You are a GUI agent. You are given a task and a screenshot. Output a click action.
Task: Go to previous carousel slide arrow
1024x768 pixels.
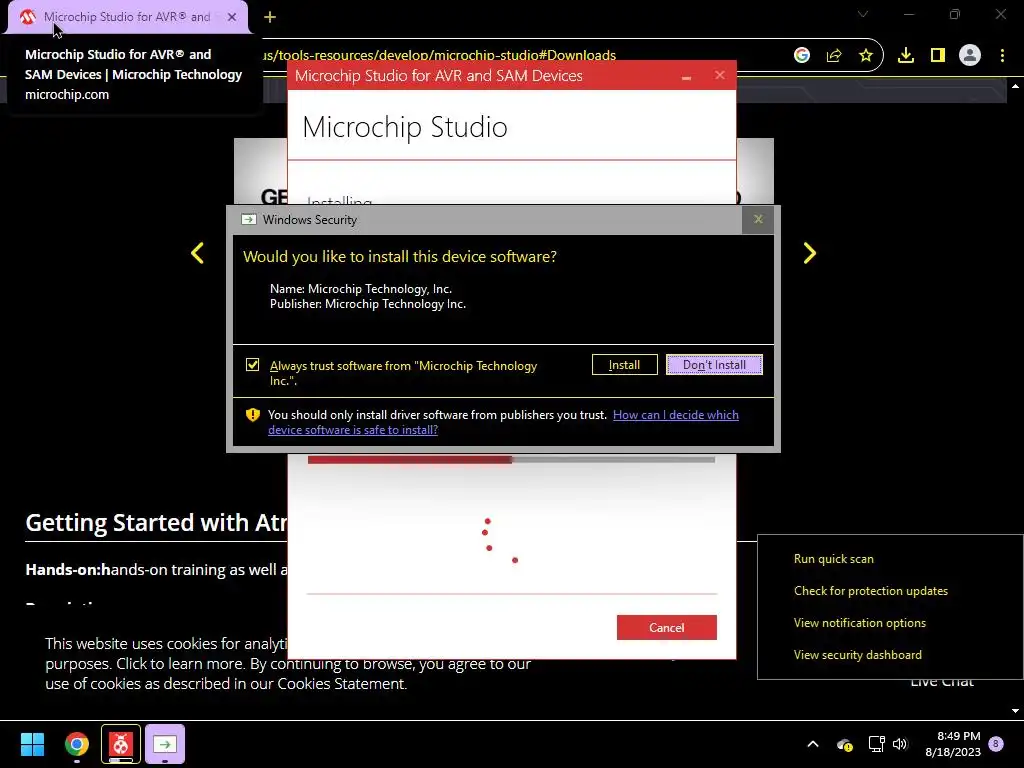[197, 253]
